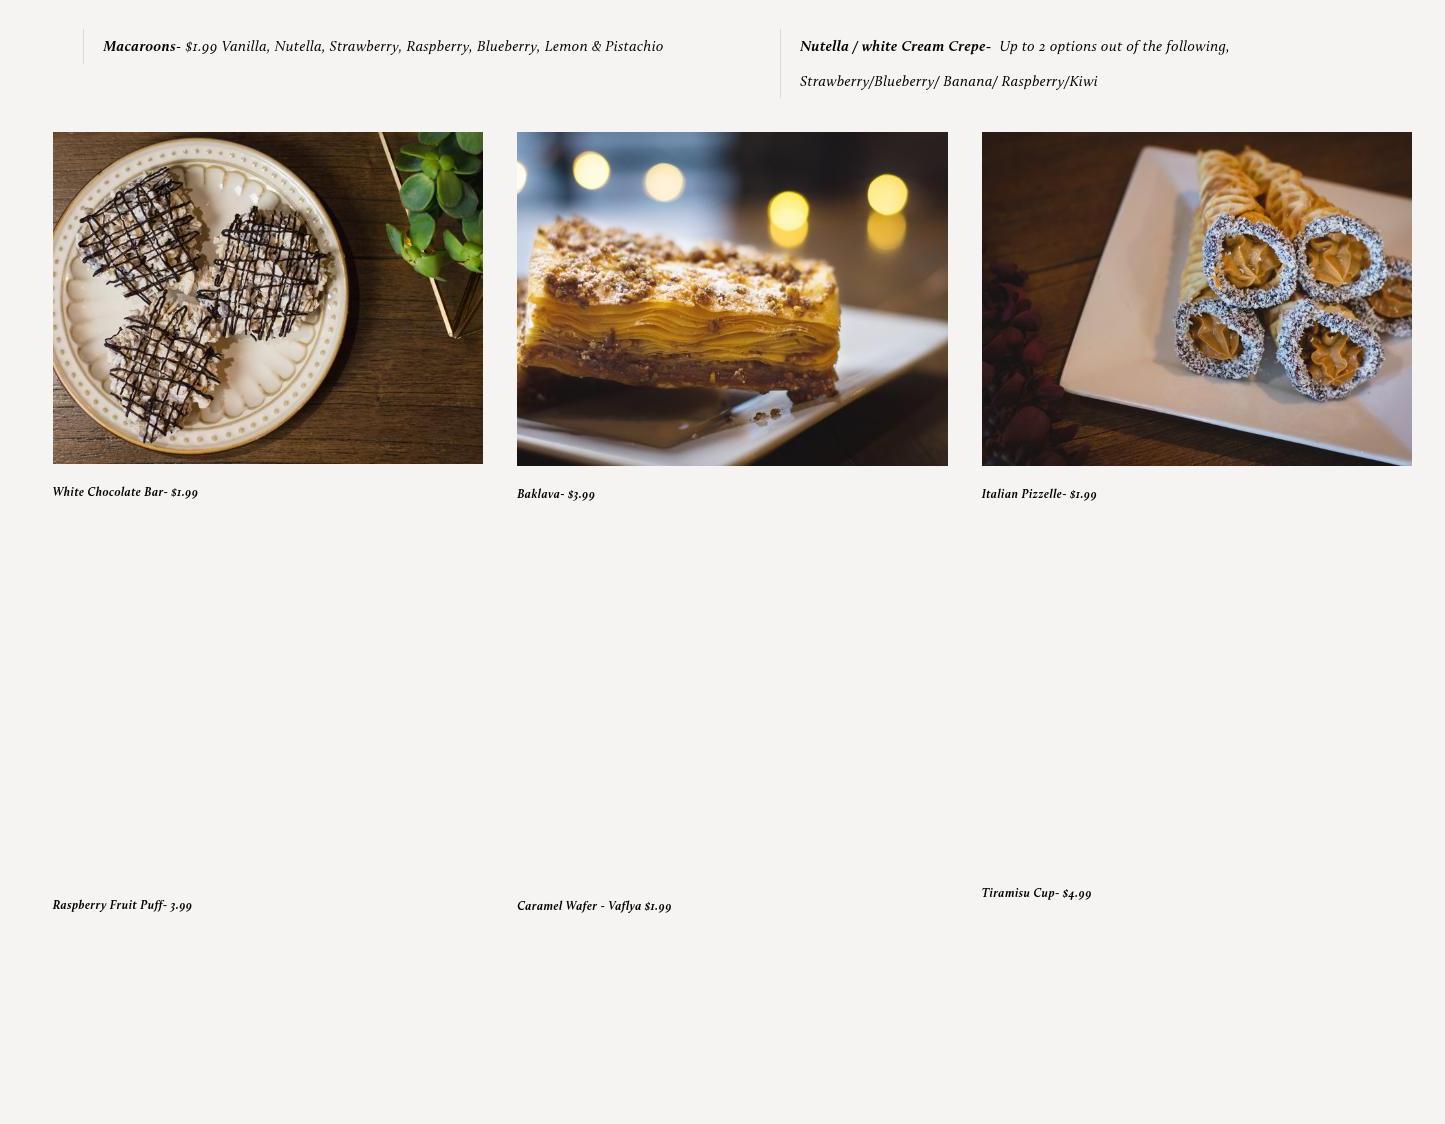Image resolution: width=1445 pixels, height=1124 pixels.
Task: Click the Nutella / white Cream Crepe heading
Action: 893,46
